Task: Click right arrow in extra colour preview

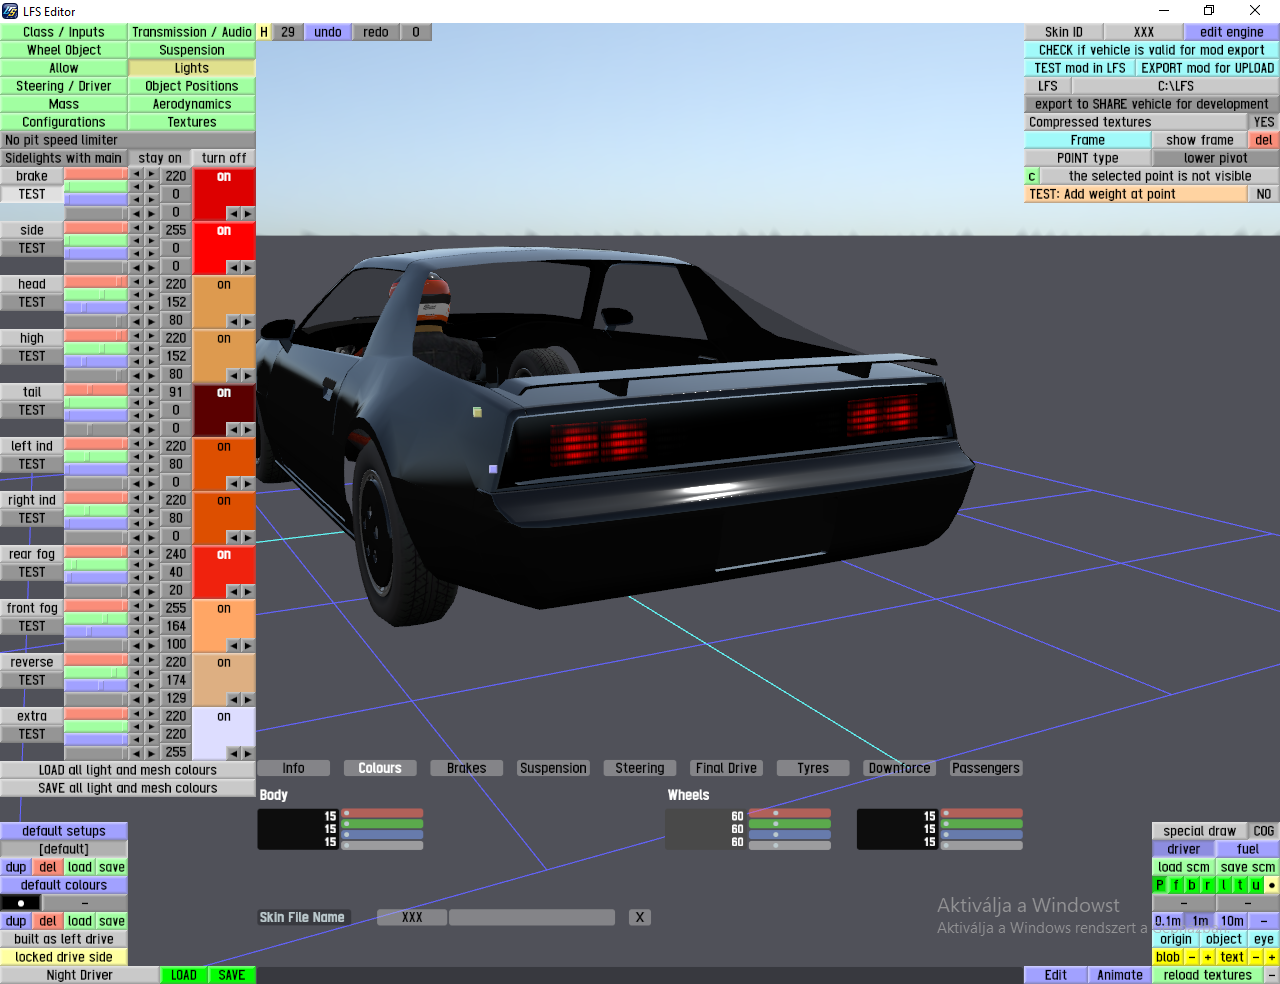Action: (247, 753)
